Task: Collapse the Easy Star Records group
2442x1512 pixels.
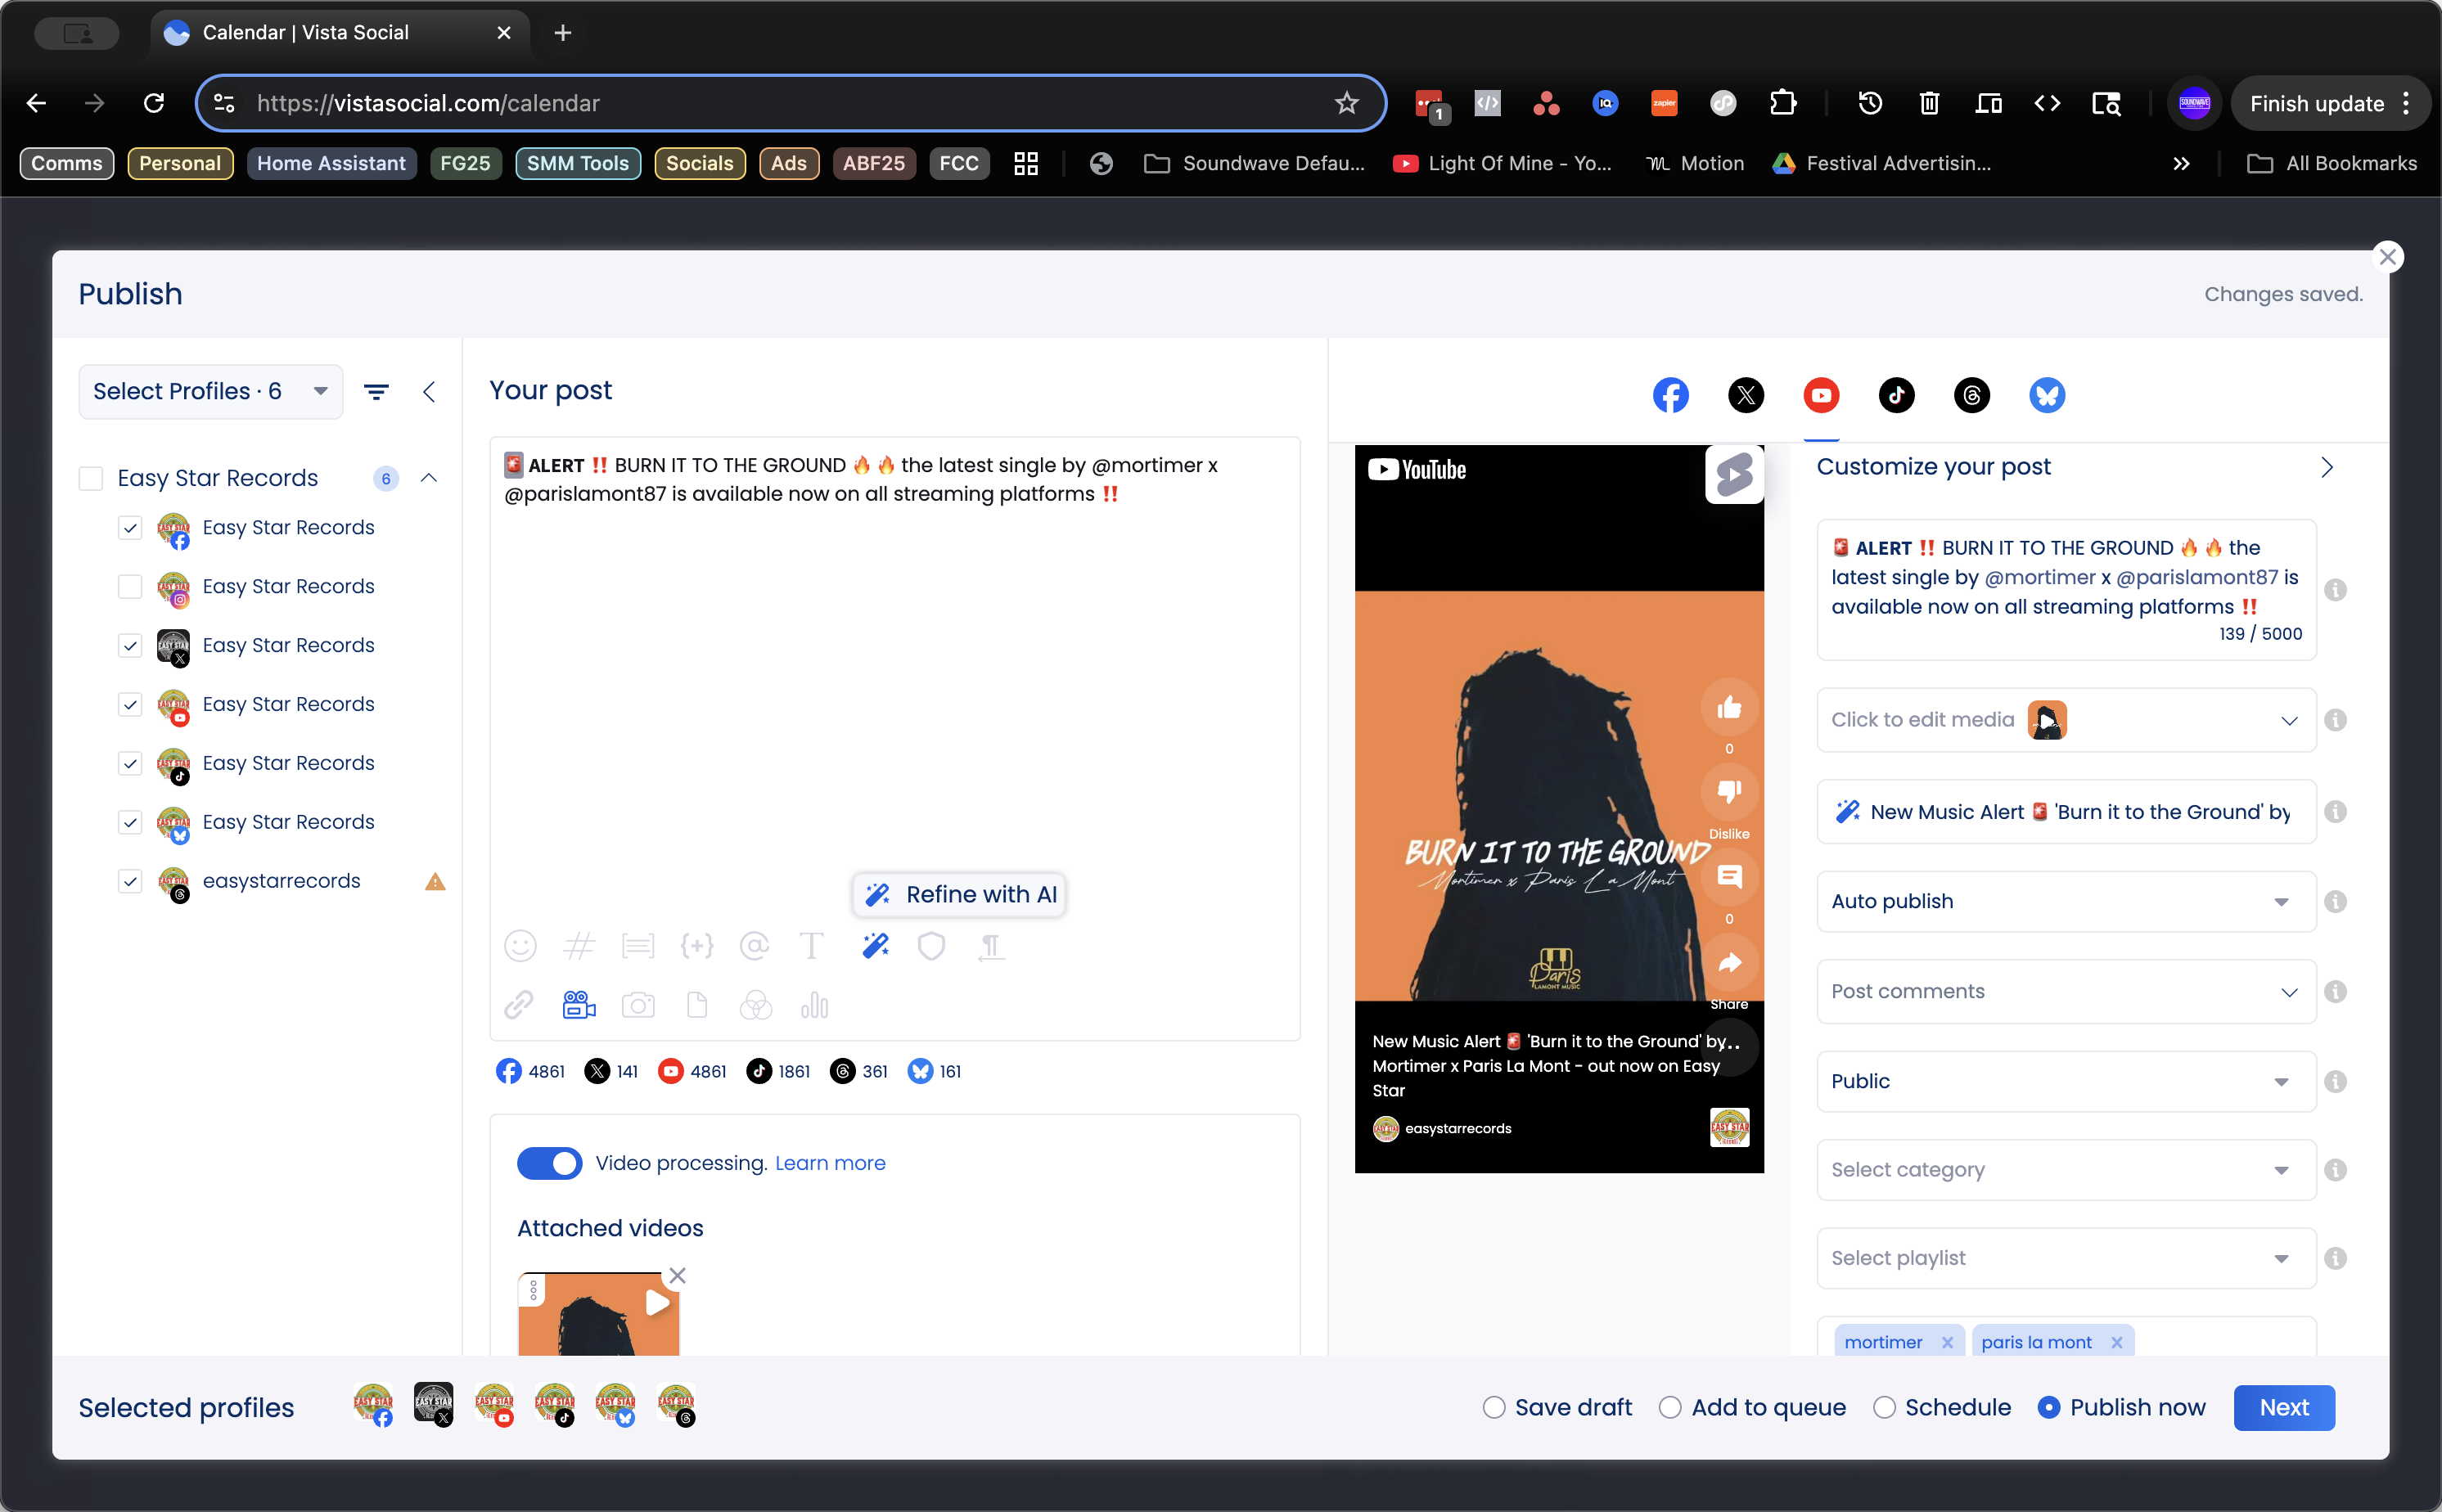Action: (x=429, y=478)
